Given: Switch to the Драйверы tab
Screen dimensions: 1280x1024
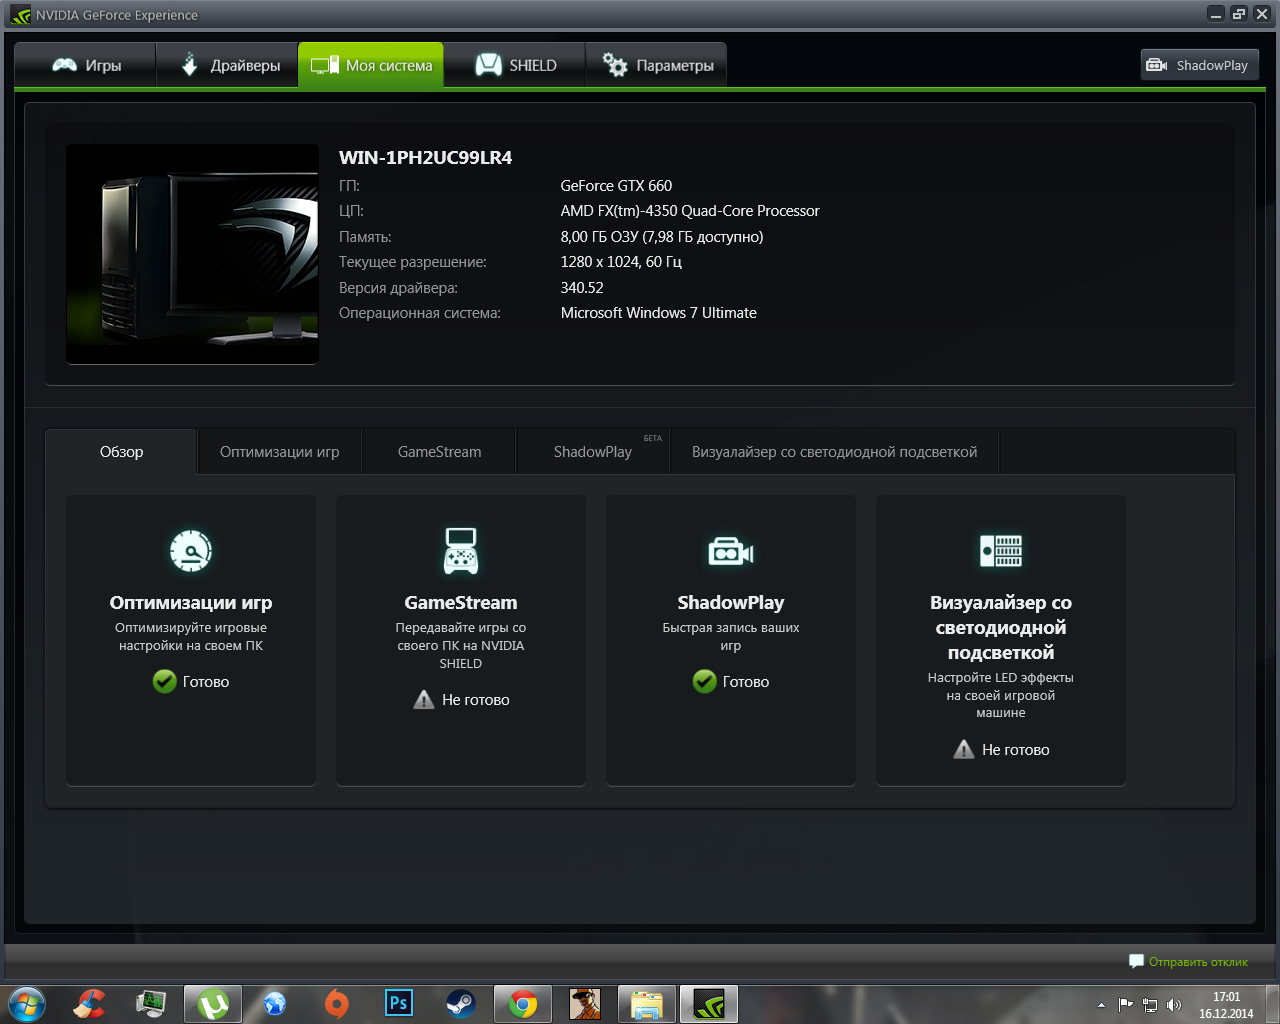Looking at the screenshot, I should pyautogui.click(x=228, y=65).
